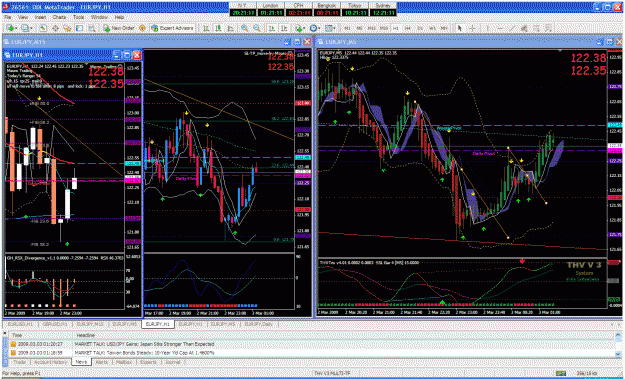Open the 'Taiwan Bonds Steady' news headline
This screenshot has height=379, width=625.
[144, 352]
